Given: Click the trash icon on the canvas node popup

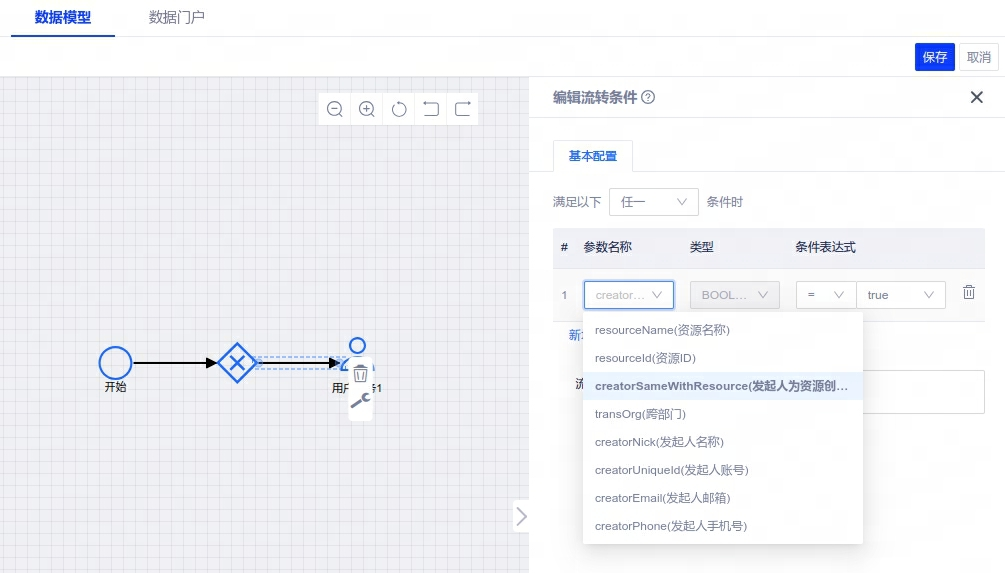Looking at the screenshot, I should pos(361,374).
